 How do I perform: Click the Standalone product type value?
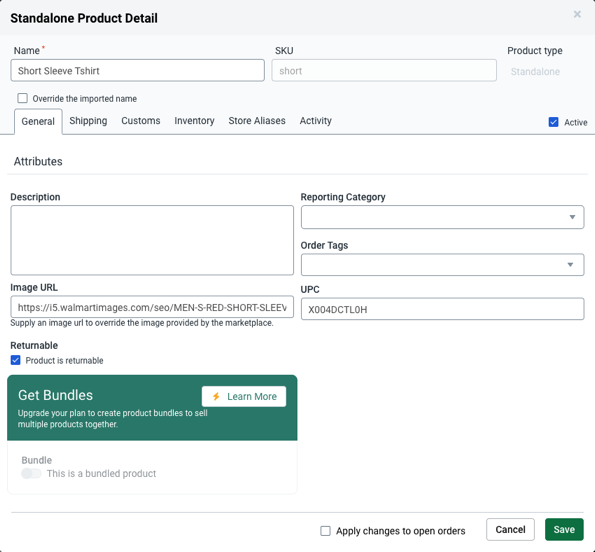point(535,72)
